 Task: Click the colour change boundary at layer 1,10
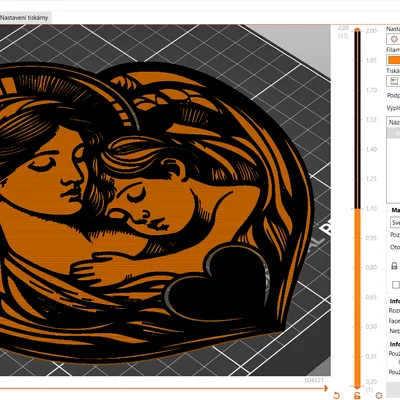click(x=357, y=209)
